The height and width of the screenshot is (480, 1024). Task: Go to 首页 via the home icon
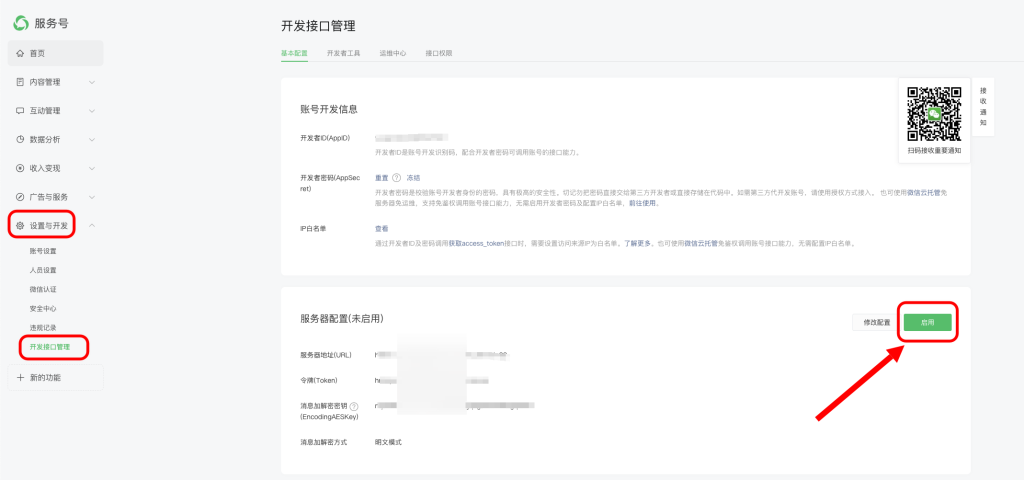20,53
